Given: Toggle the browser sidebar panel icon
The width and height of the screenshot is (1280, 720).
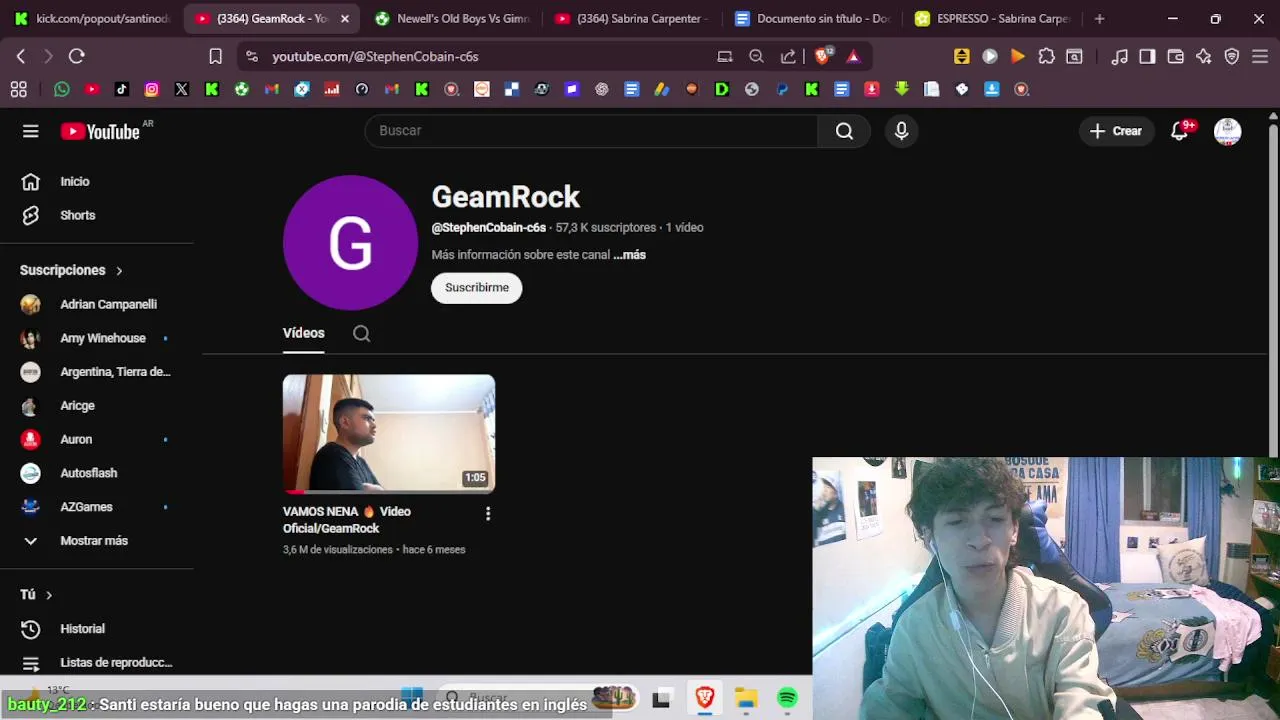Looking at the screenshot, I should (1147, 56).
